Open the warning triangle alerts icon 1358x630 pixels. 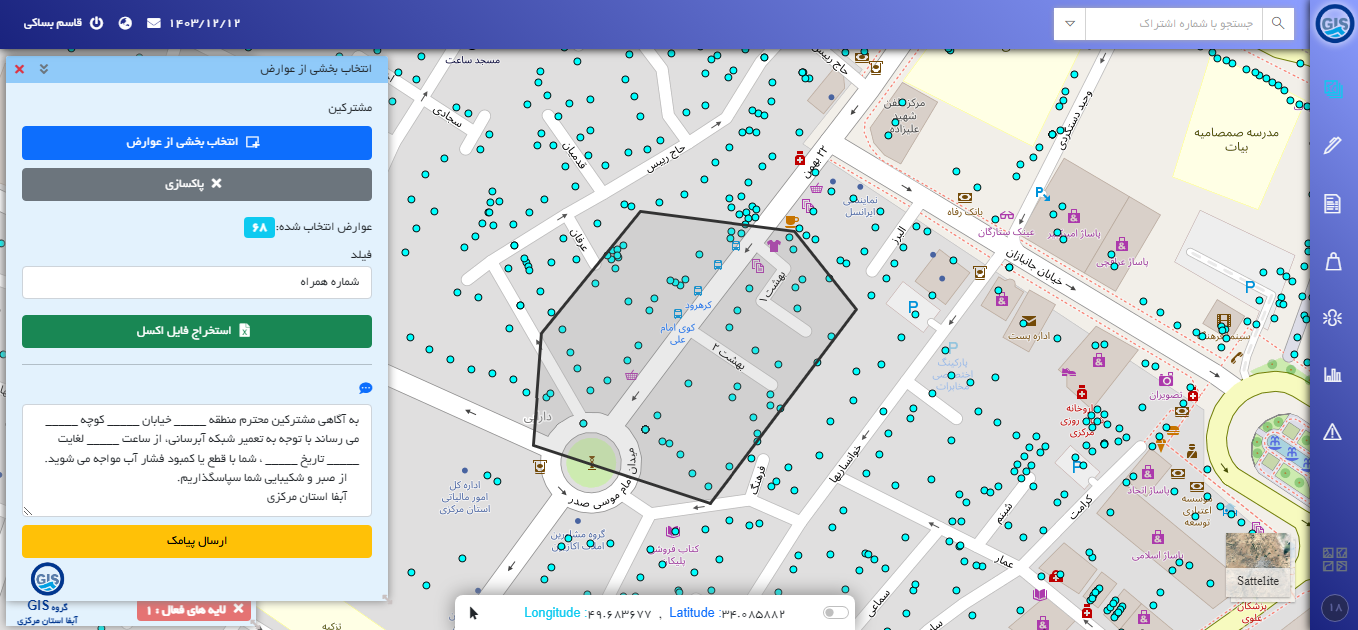pyautogui.click(x=1332, y=432)
